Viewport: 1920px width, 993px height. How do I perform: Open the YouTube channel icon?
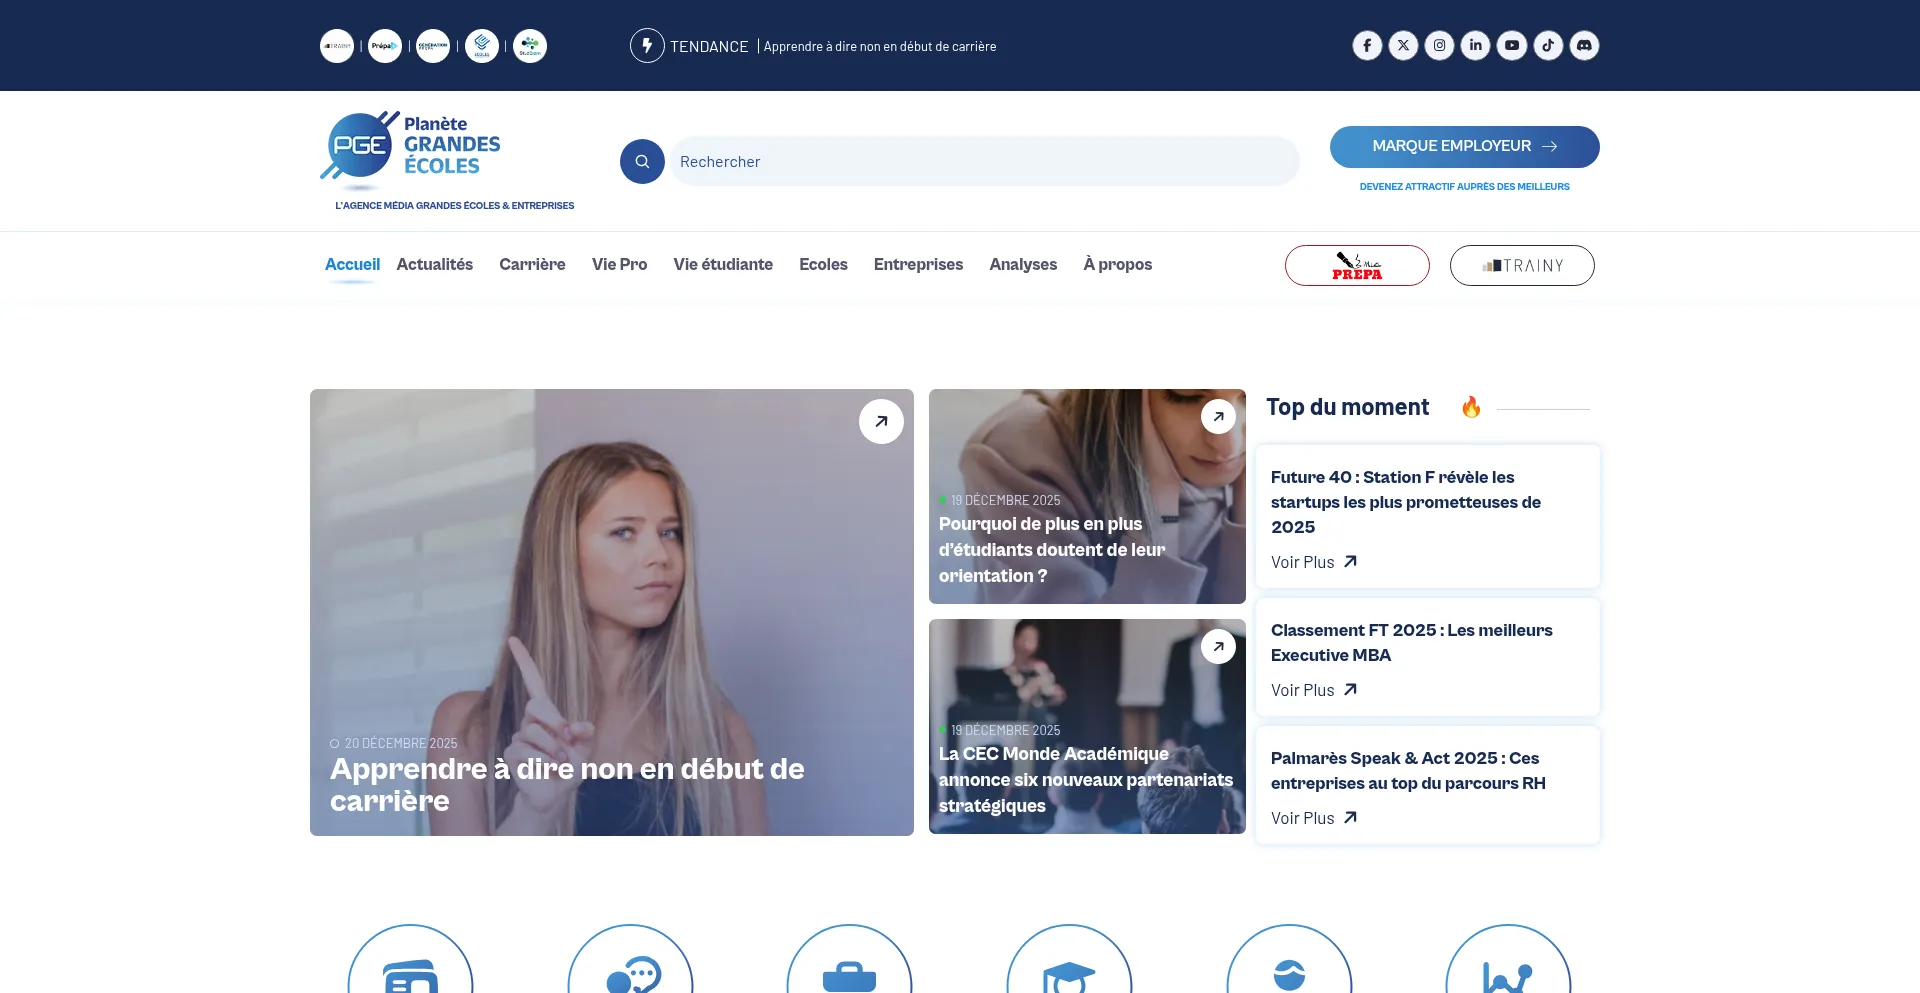click(x=1512, y=46)
